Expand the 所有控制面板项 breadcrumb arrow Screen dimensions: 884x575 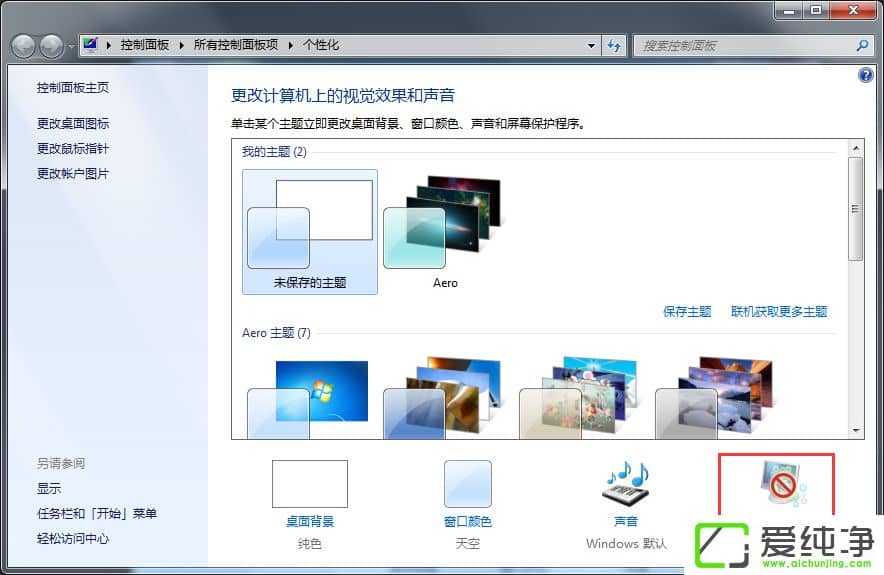tap(292, 46)
